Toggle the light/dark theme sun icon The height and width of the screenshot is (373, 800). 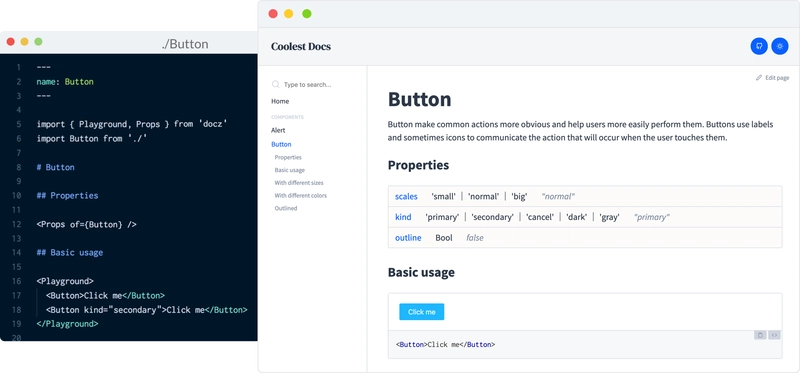780,46
